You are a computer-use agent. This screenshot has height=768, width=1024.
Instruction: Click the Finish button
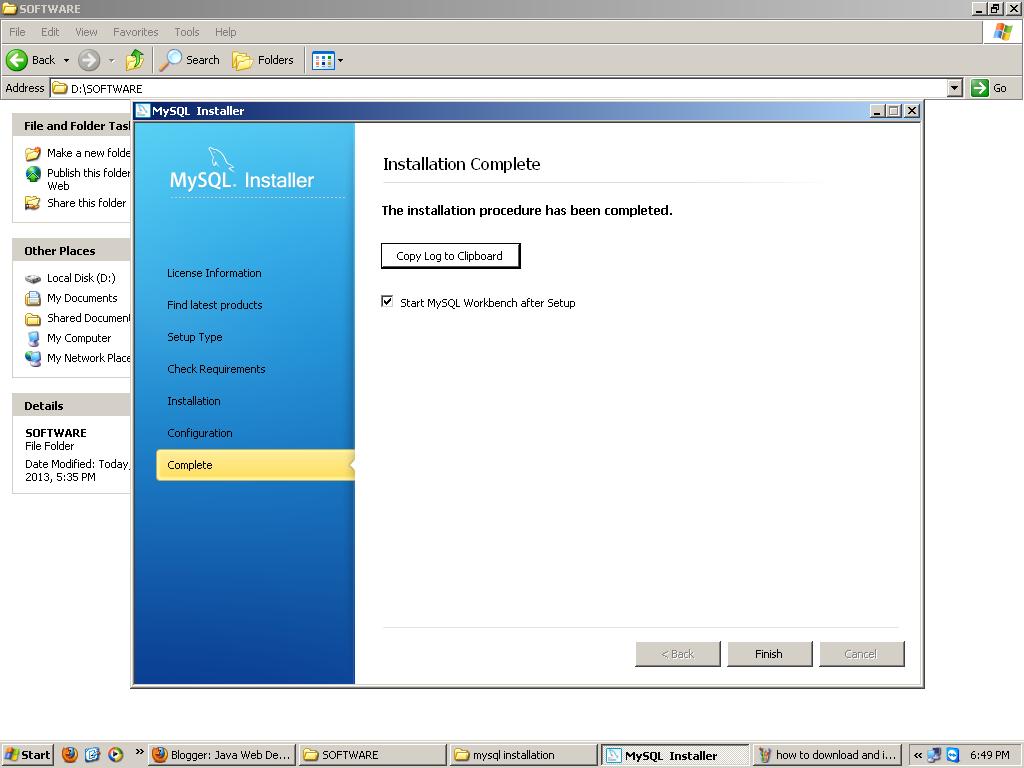click(769, 653)
